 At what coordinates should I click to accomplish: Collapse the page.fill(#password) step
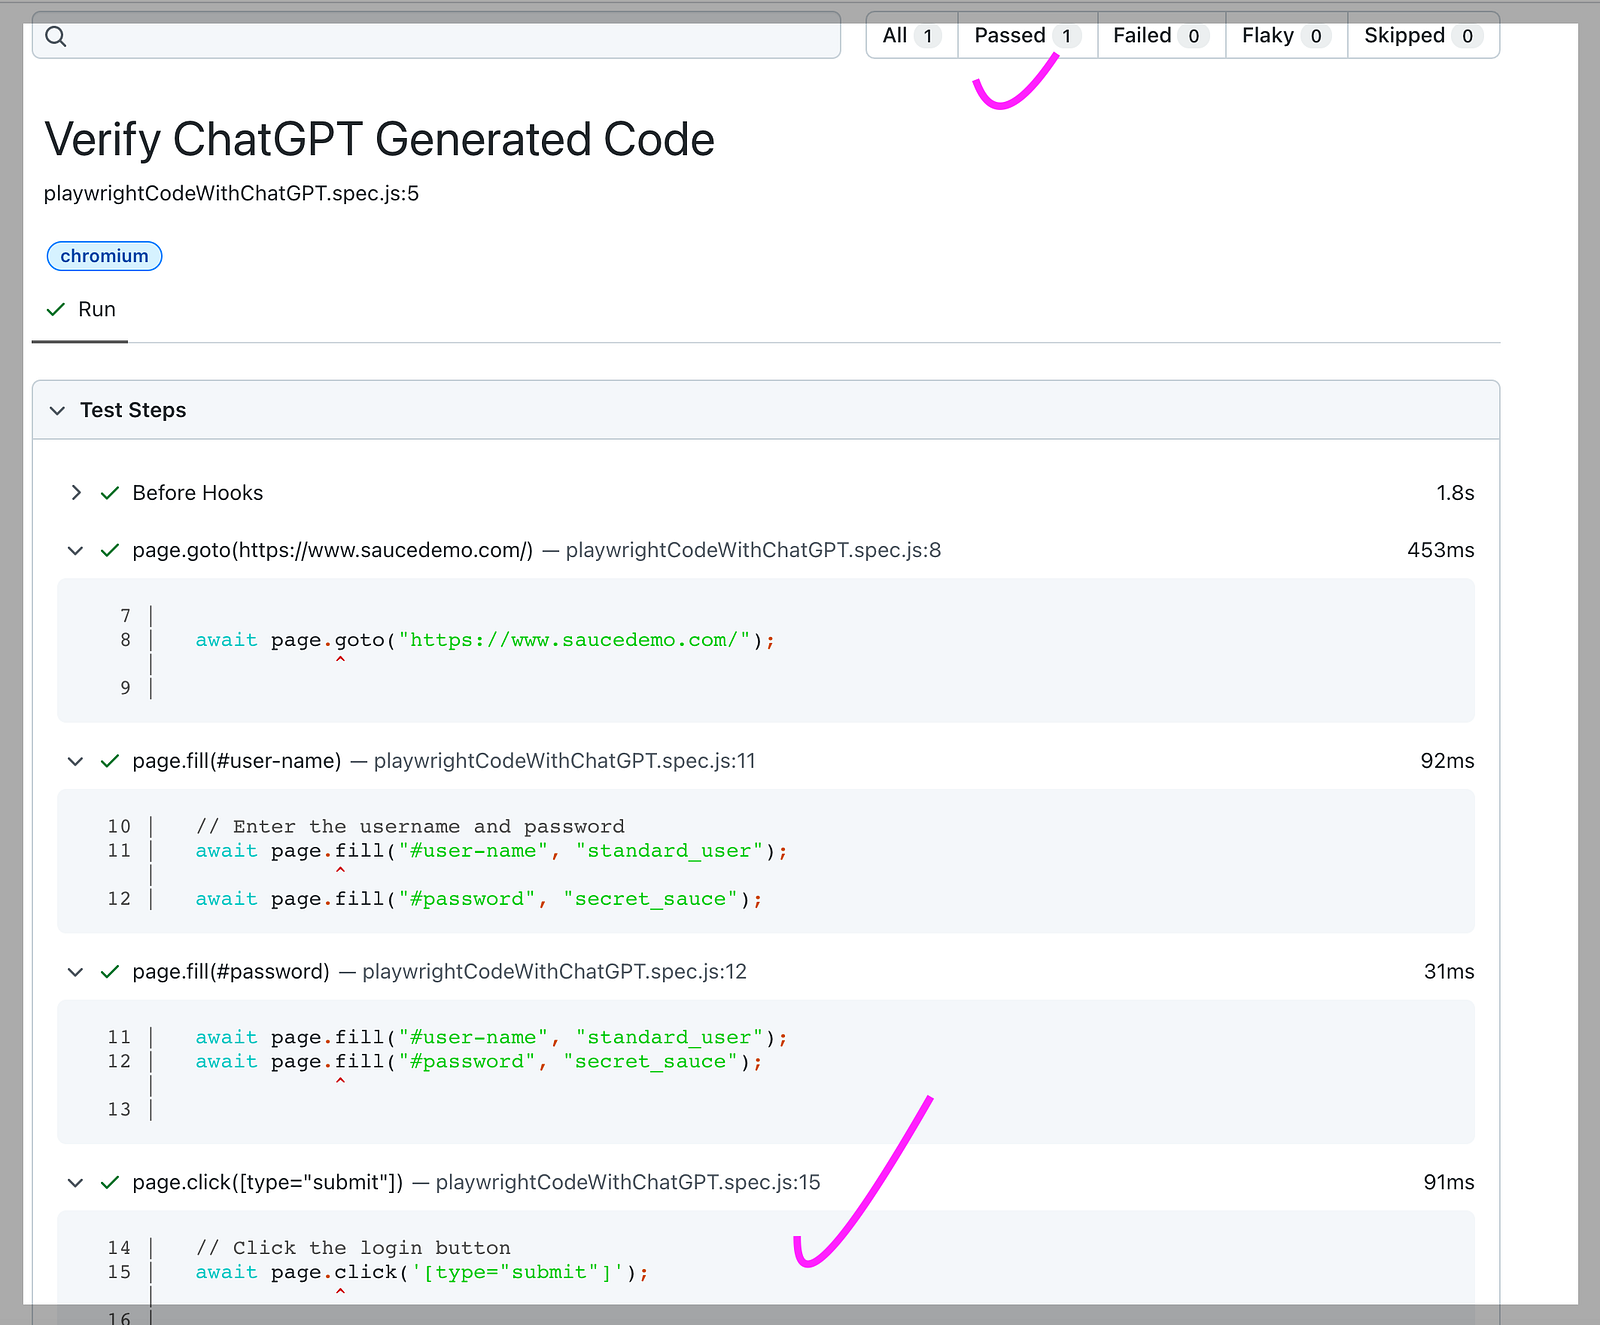[76, 972]
